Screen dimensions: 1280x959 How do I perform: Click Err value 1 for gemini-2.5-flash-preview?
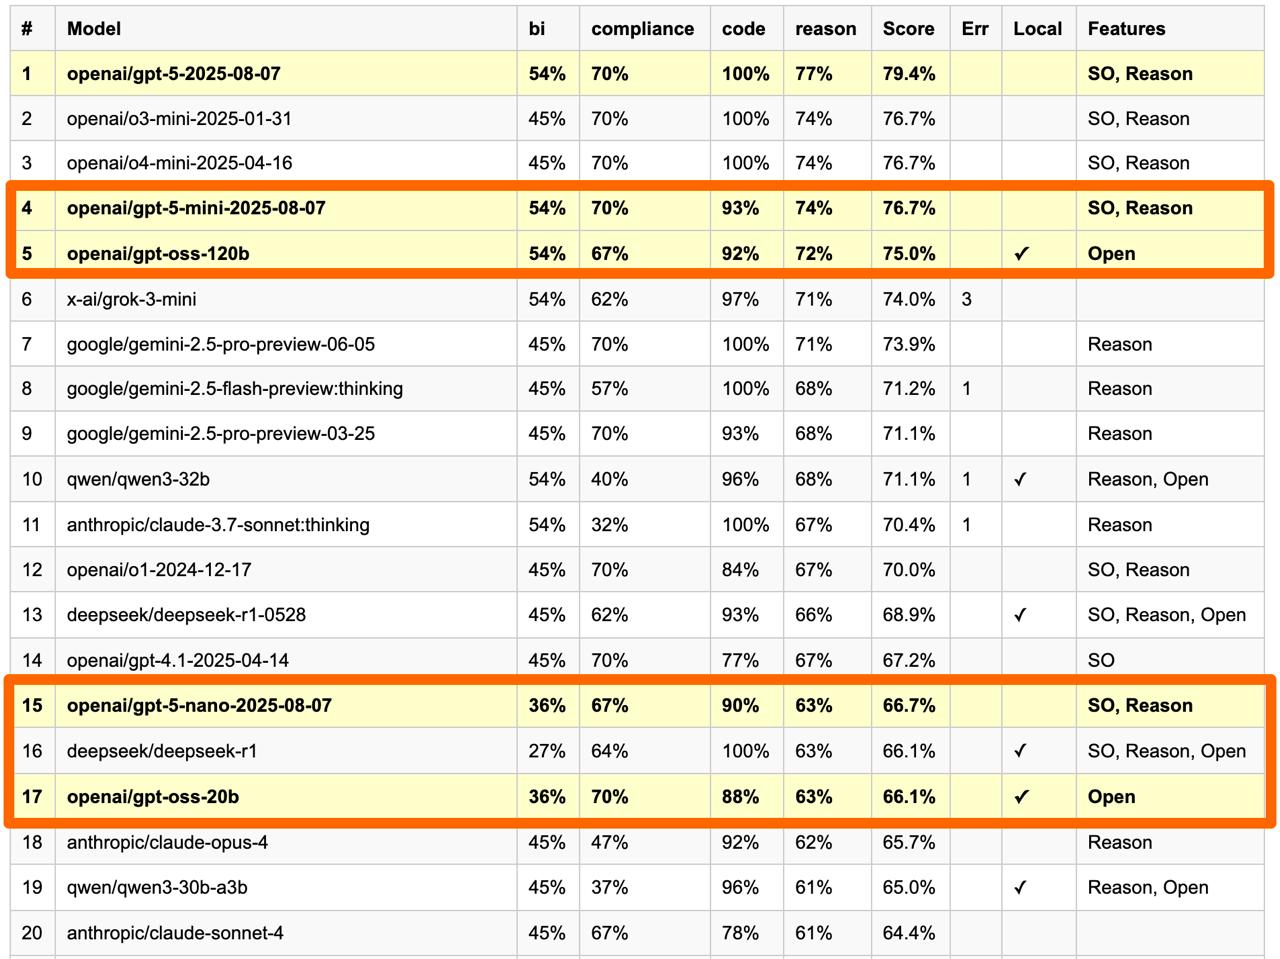967,389
